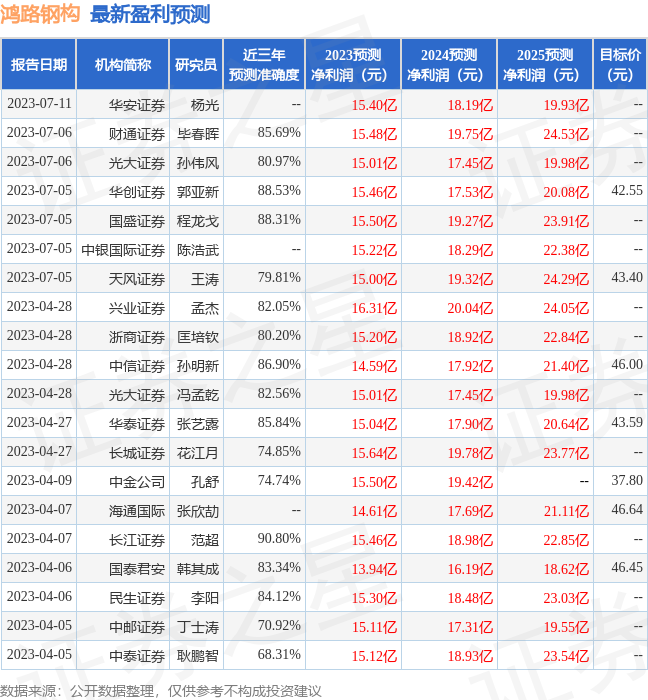The width and height of the screenshot is (648, 700).
Task: Click the 2025预测净利润 column header
Action: tap(545, 65)
